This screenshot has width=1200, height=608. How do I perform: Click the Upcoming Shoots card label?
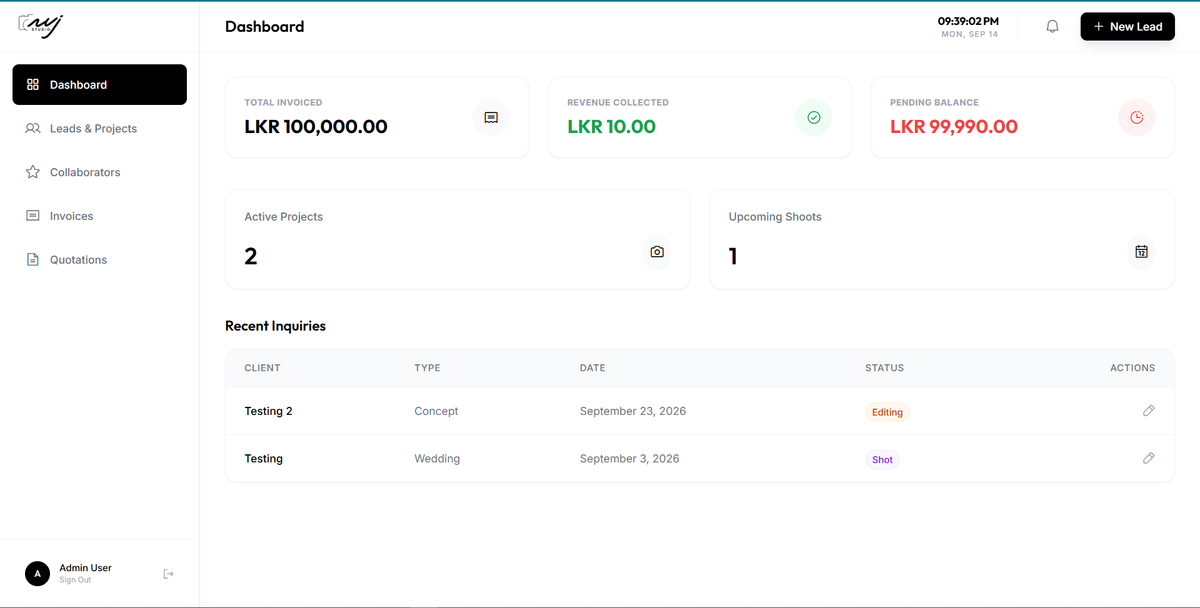click(x=775, y=216)
